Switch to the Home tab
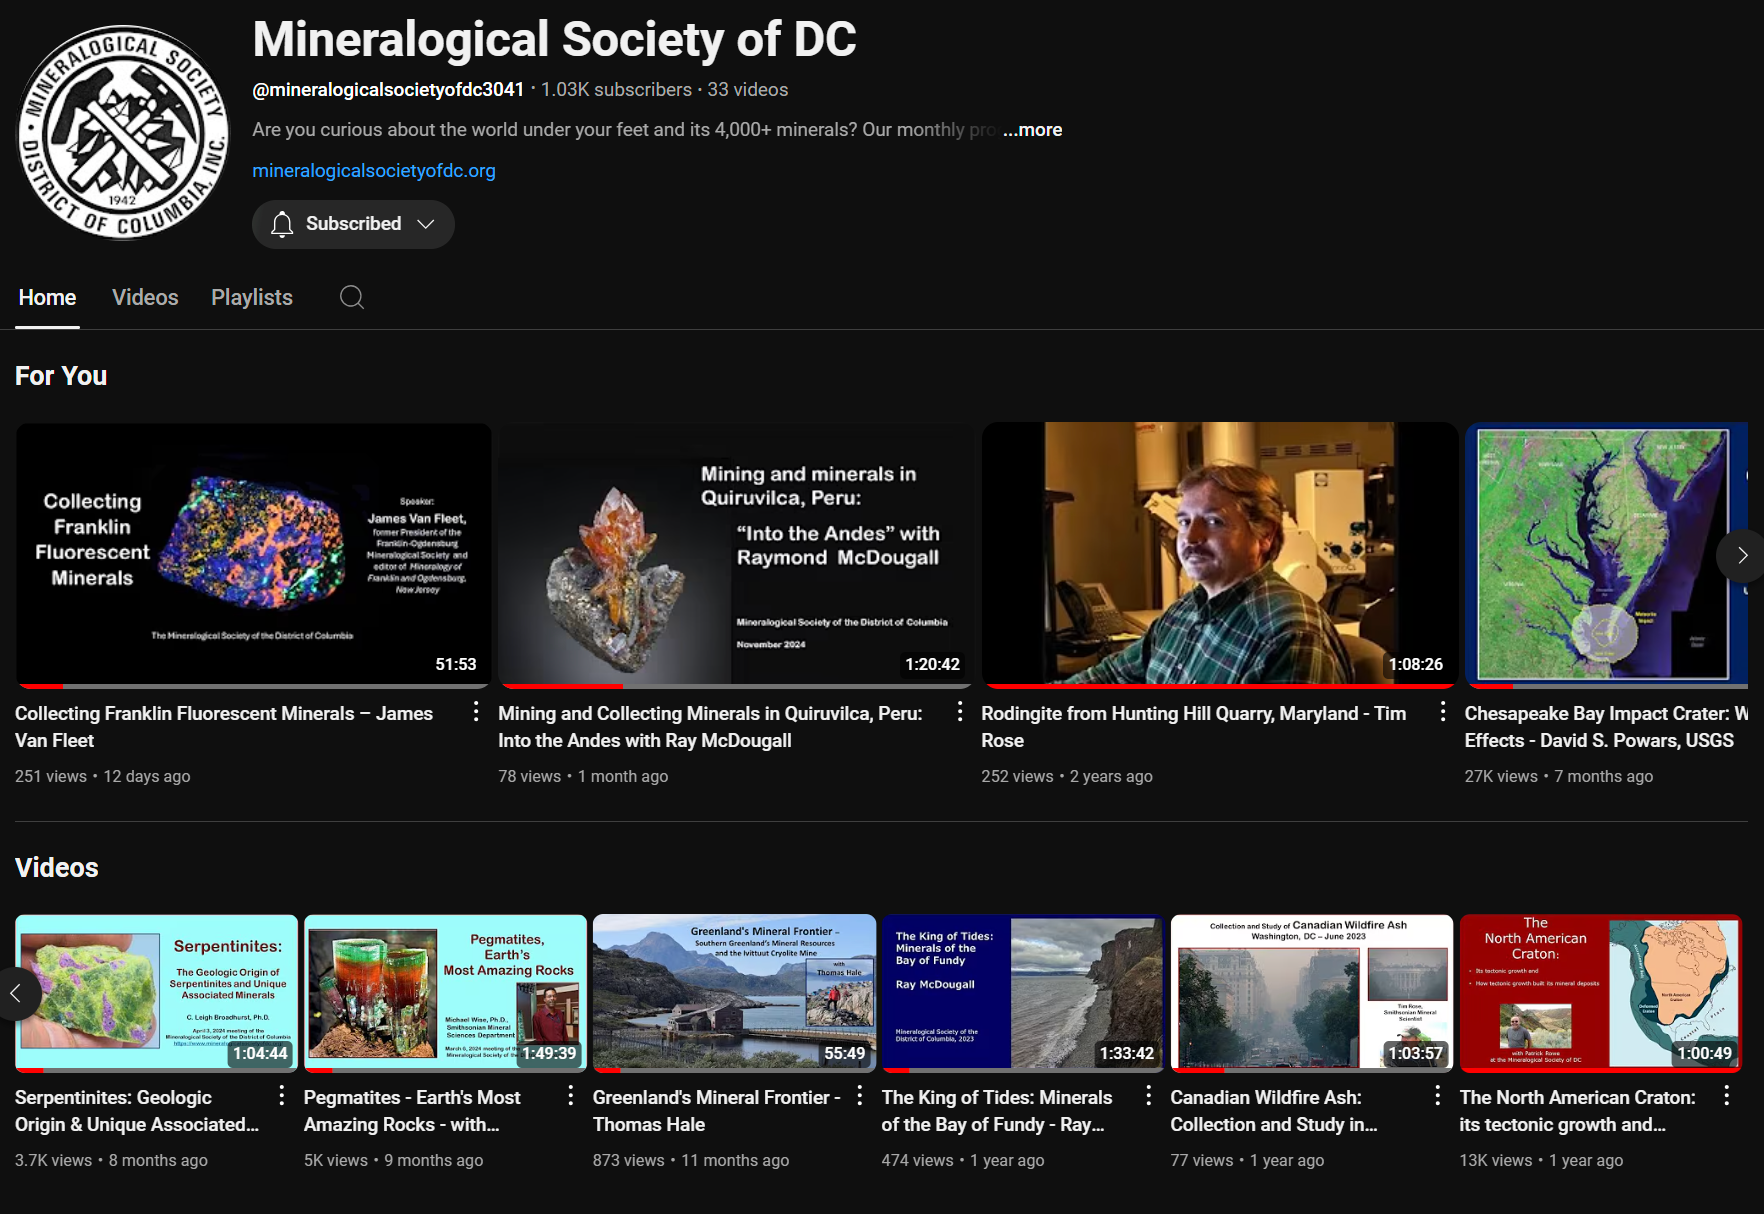This screenshot has height=1214, width=1764. click(47, 297)
